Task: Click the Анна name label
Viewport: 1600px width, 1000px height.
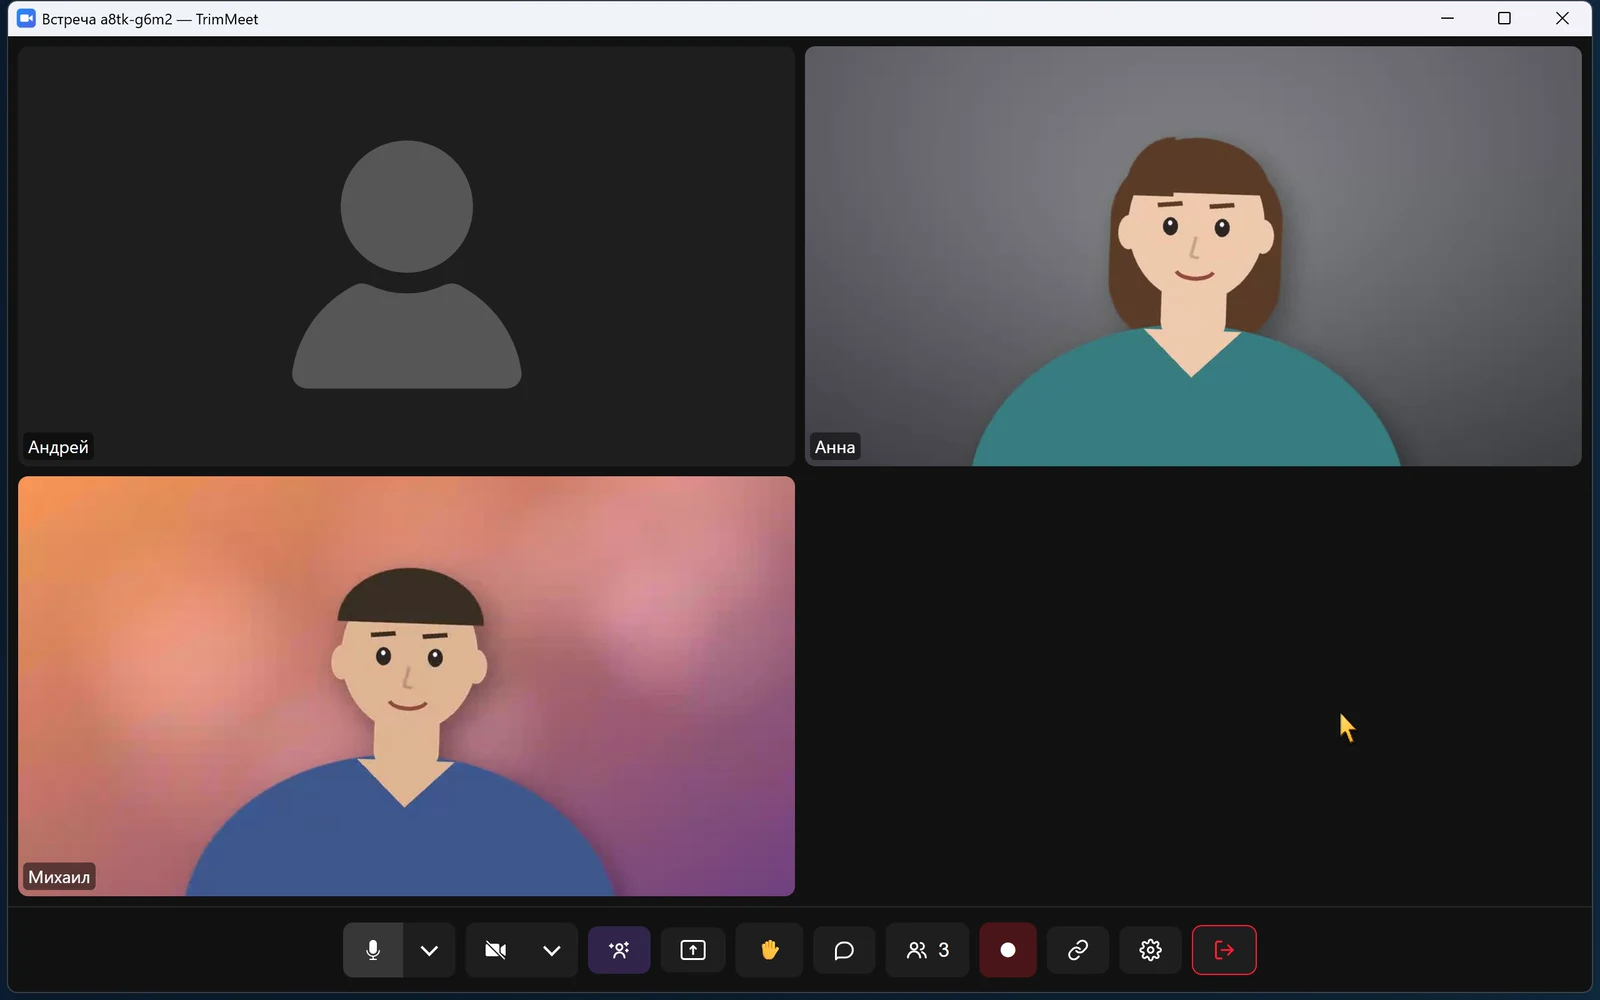Action: tap(835, 447)
